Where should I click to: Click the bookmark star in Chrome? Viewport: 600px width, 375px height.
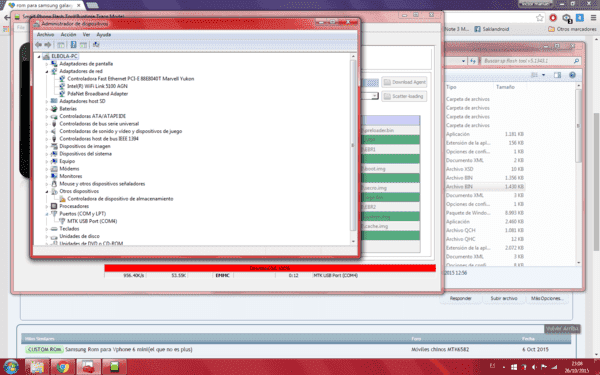coord(540,18)
